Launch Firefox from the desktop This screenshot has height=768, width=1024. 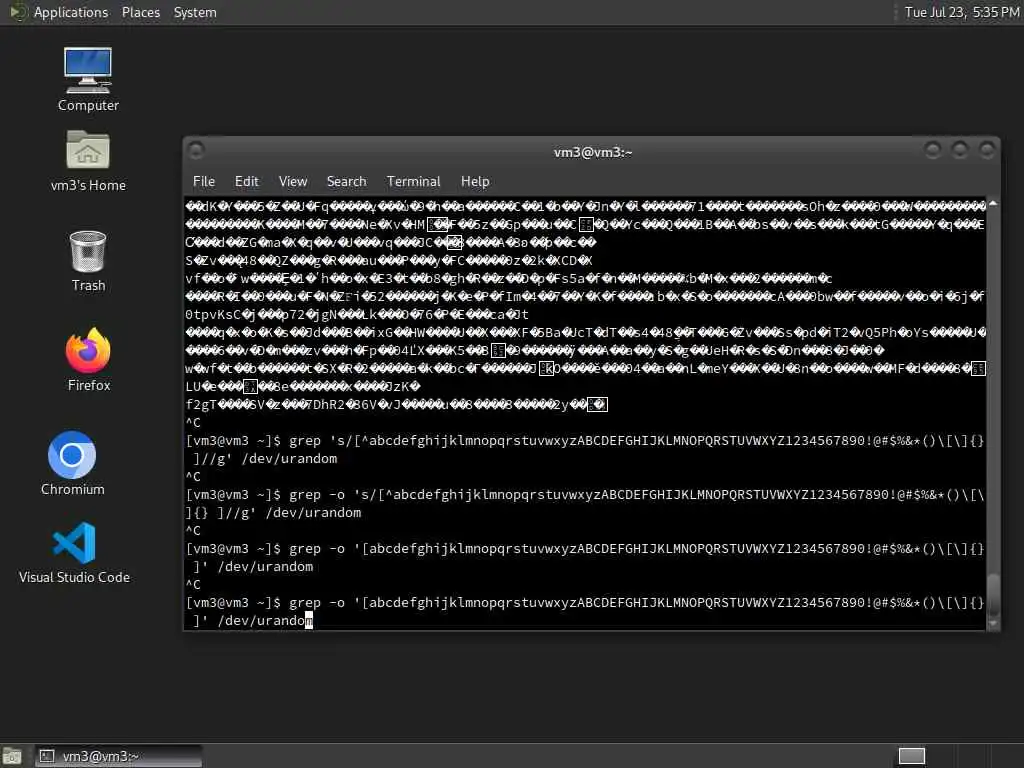pos(88,350)
